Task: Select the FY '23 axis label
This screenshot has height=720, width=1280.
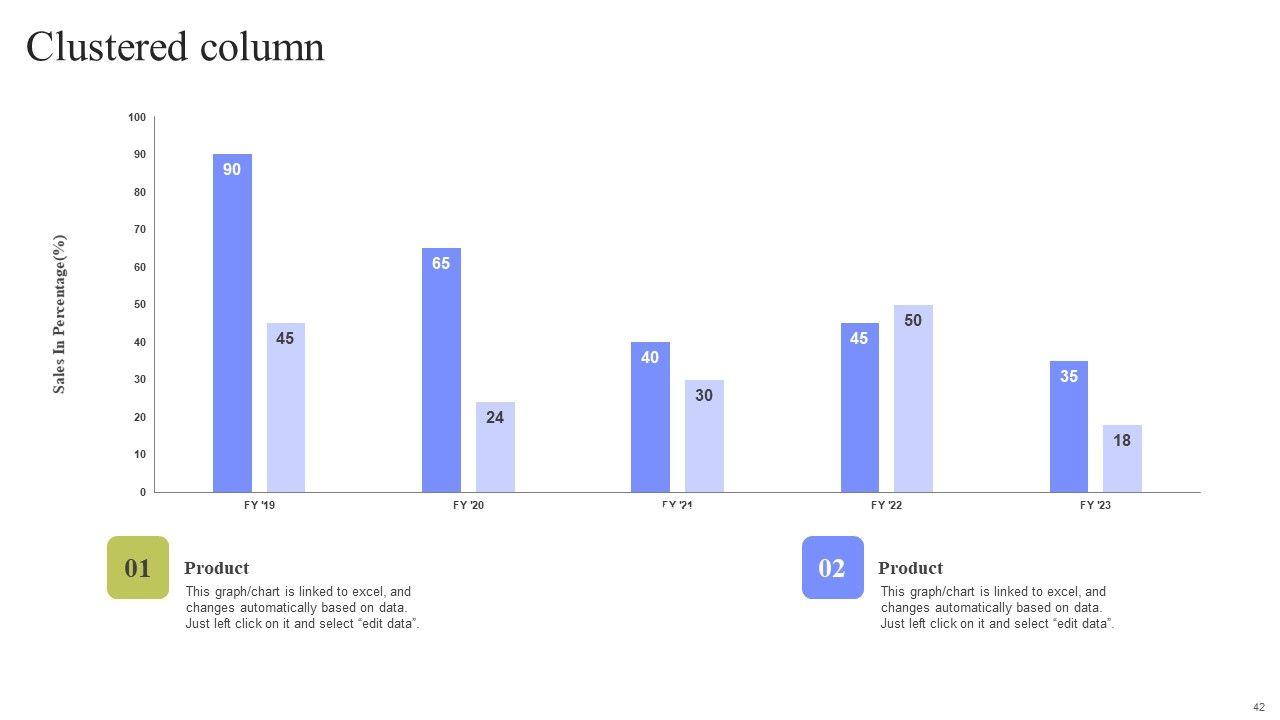Action: point(1095,506)
